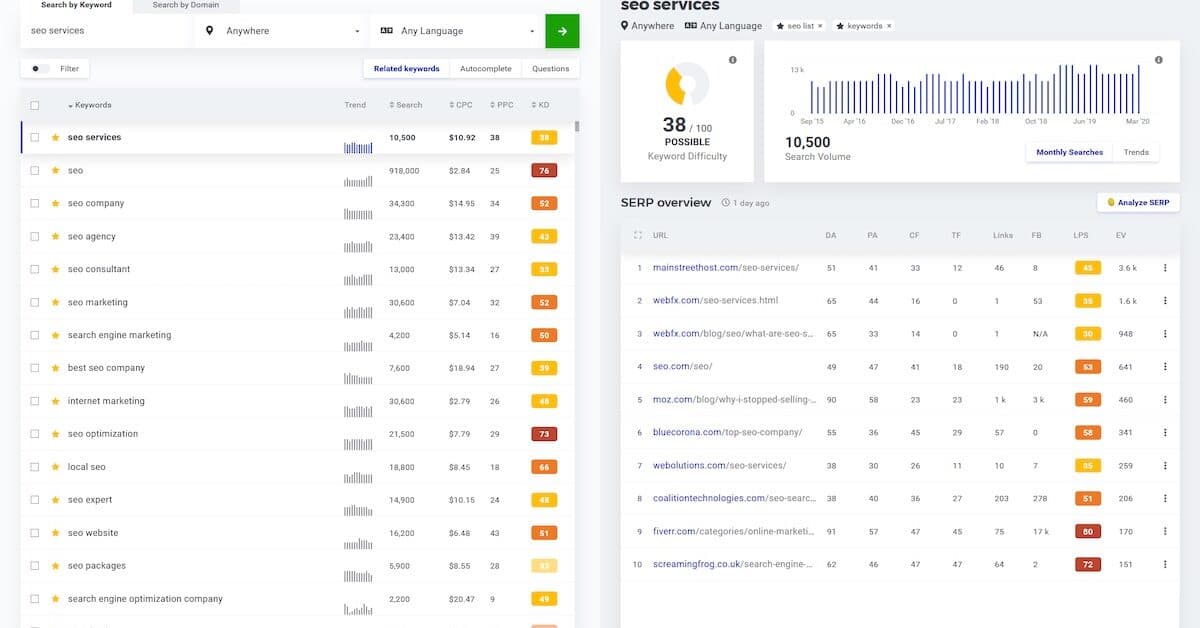The image size is (1200, 628).
Task: Click the language icon beside Any Language
Action: [387, 31]
